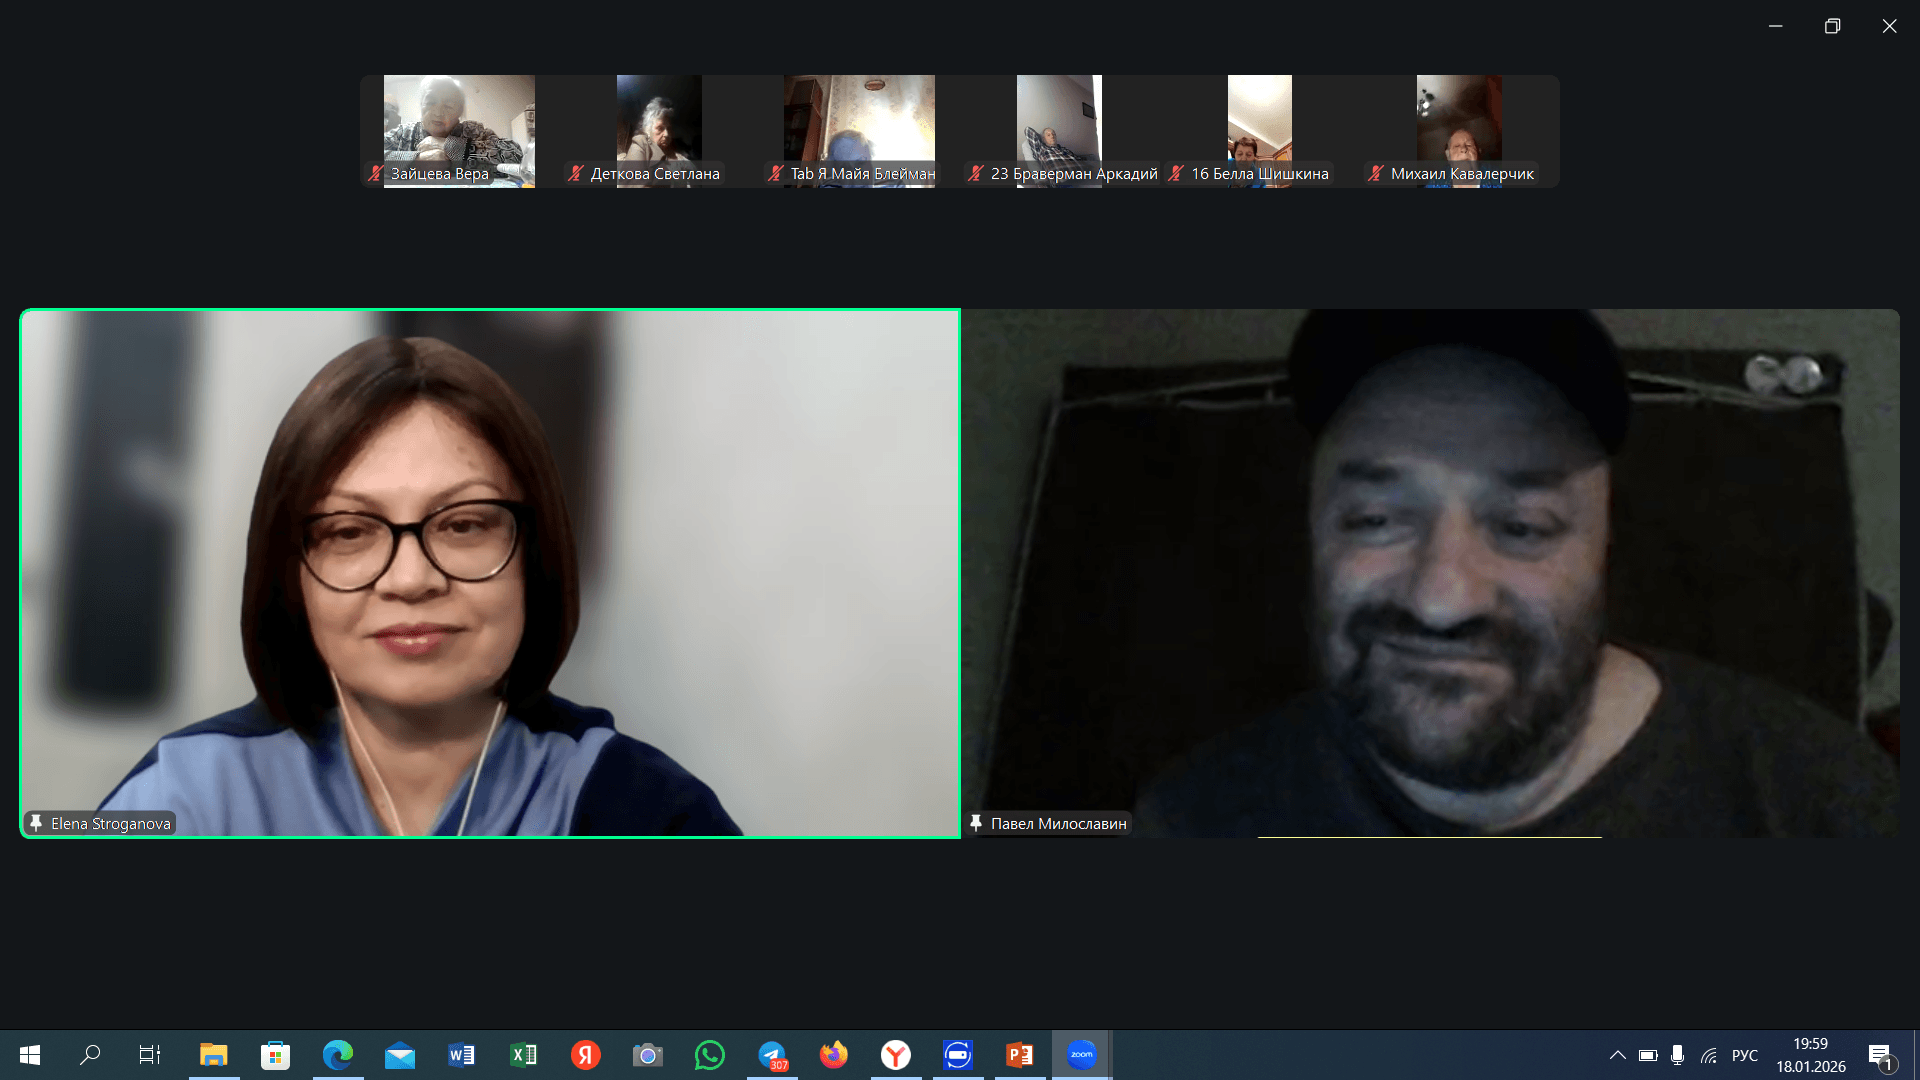
Task: Open the Camera app in taskbar
Action: pyautogui.click(x=648, y=1055)
